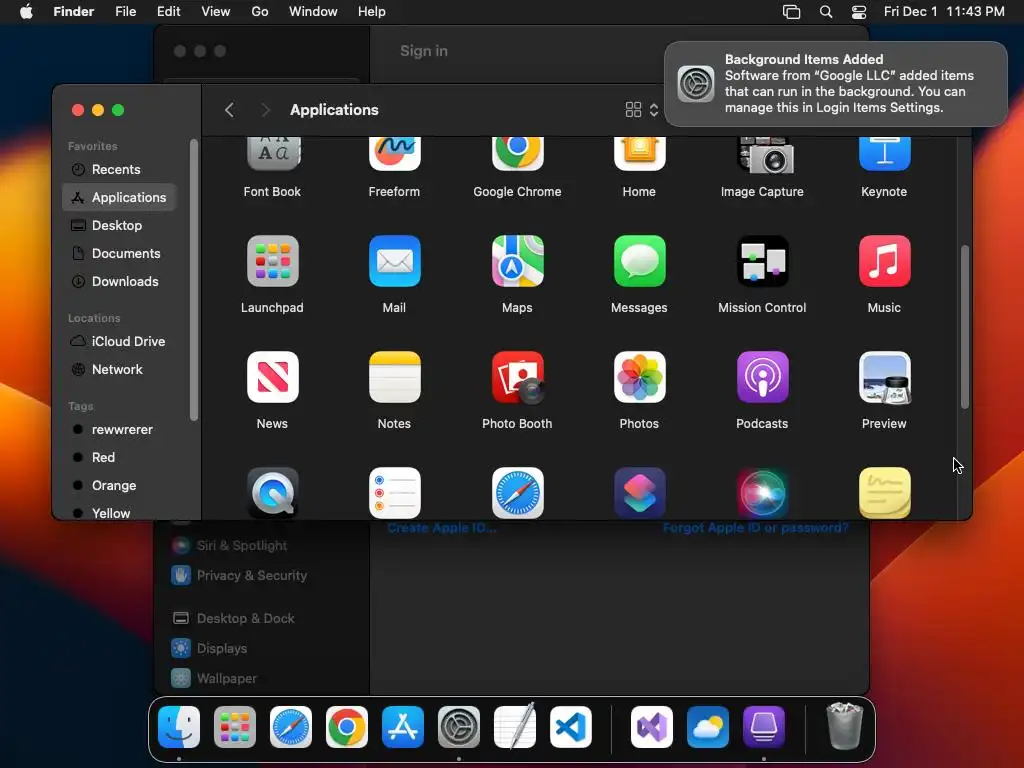Select the Google Chrome app icon in Finder
1024x768 pixels.
point(517,154)
